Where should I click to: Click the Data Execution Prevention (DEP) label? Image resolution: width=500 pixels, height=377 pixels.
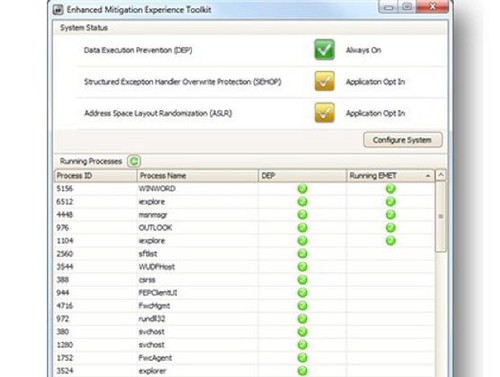pos(138,50)
